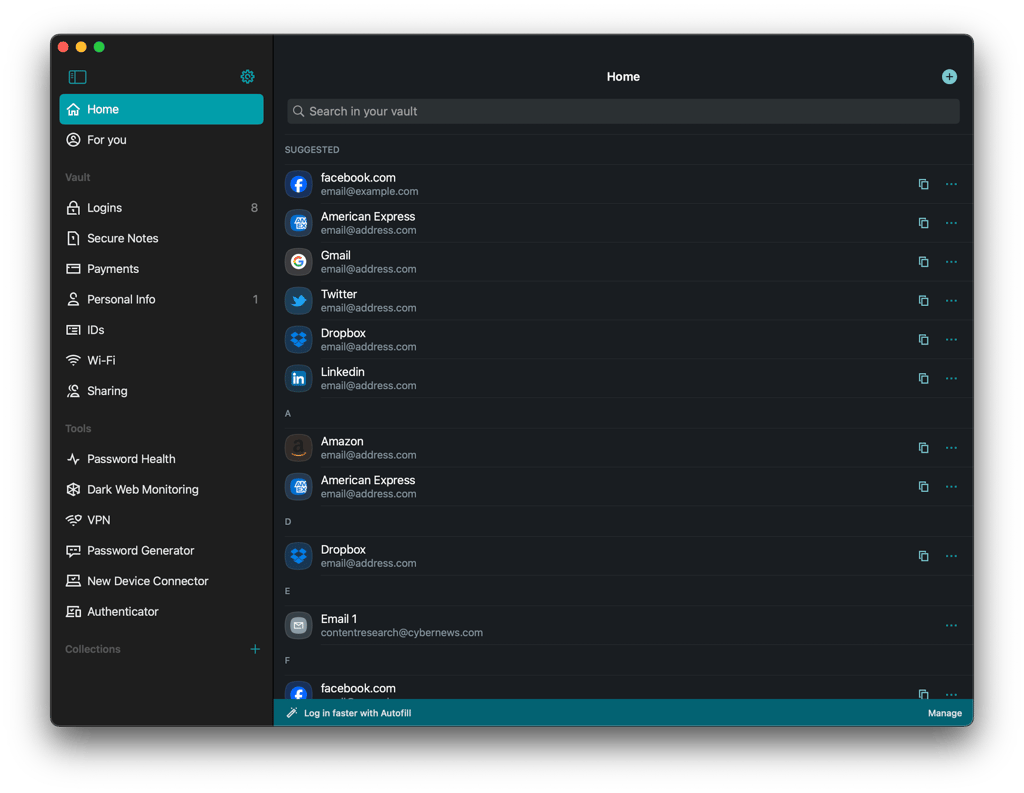Viewport: 1024px width, 793px height.
Task: Go to the Sharing section
Action: (x=161, y=391)
